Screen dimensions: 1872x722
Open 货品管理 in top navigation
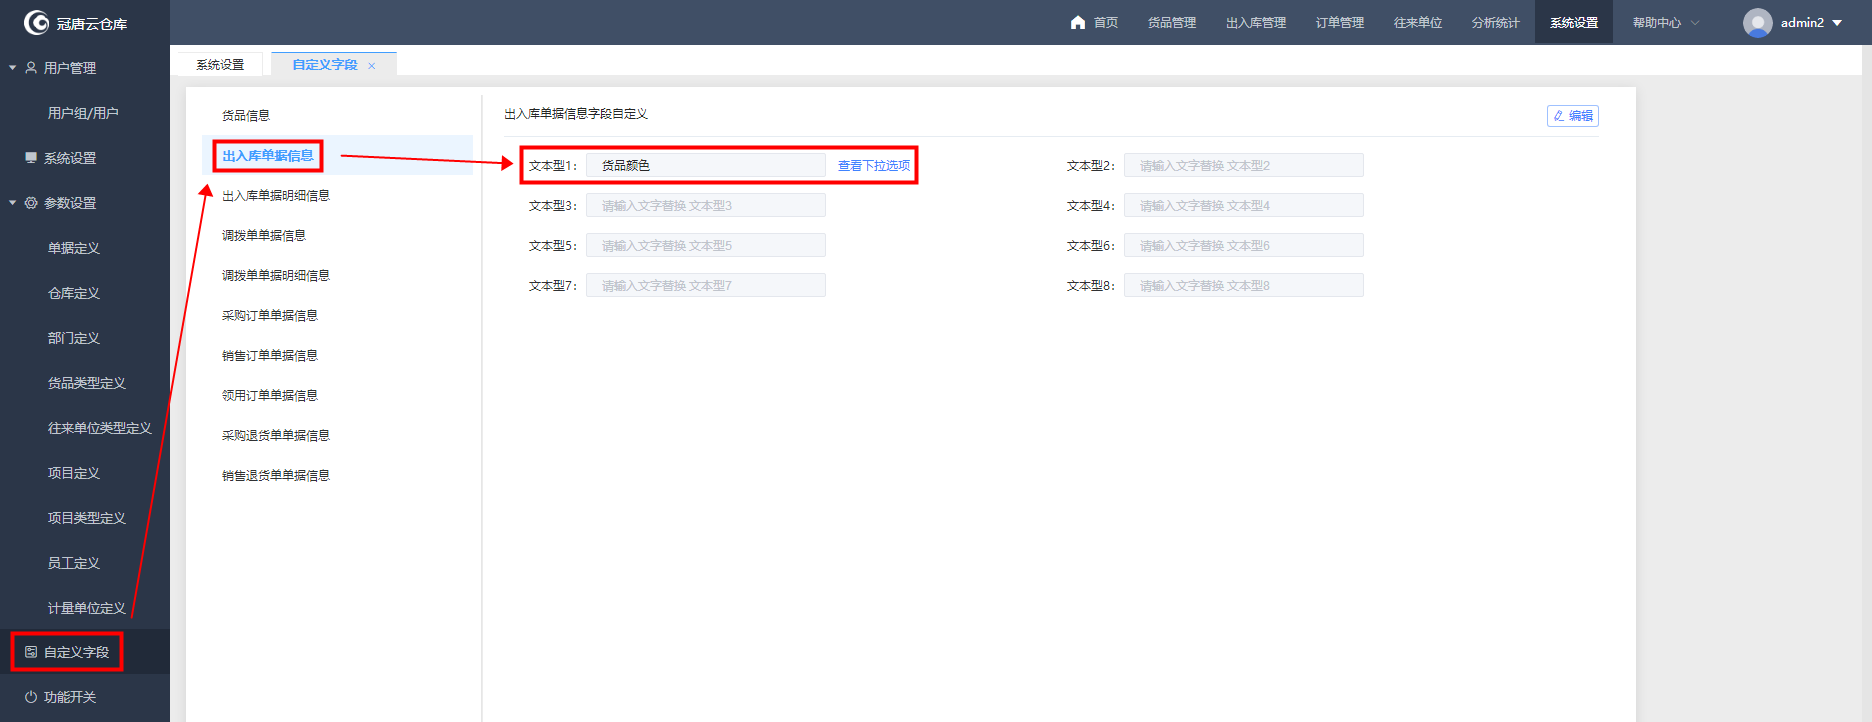pos(1172,22)
